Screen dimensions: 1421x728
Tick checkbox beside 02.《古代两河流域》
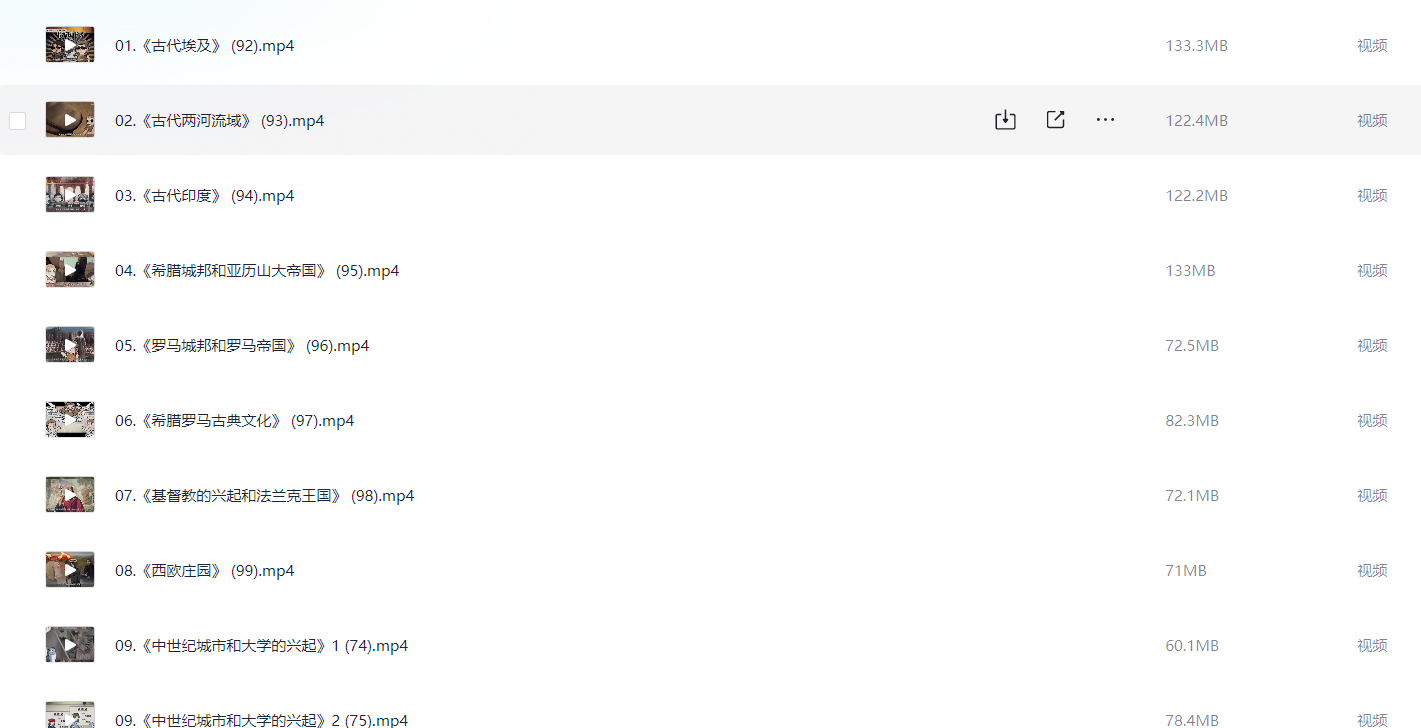click(17, 121)
